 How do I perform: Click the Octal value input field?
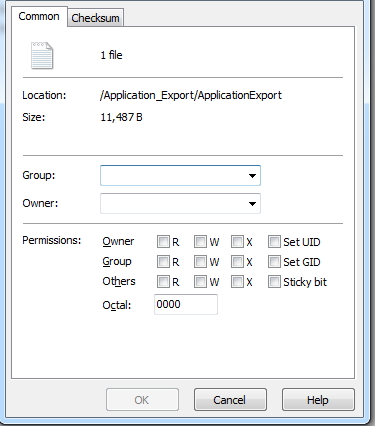coord(186,304)
